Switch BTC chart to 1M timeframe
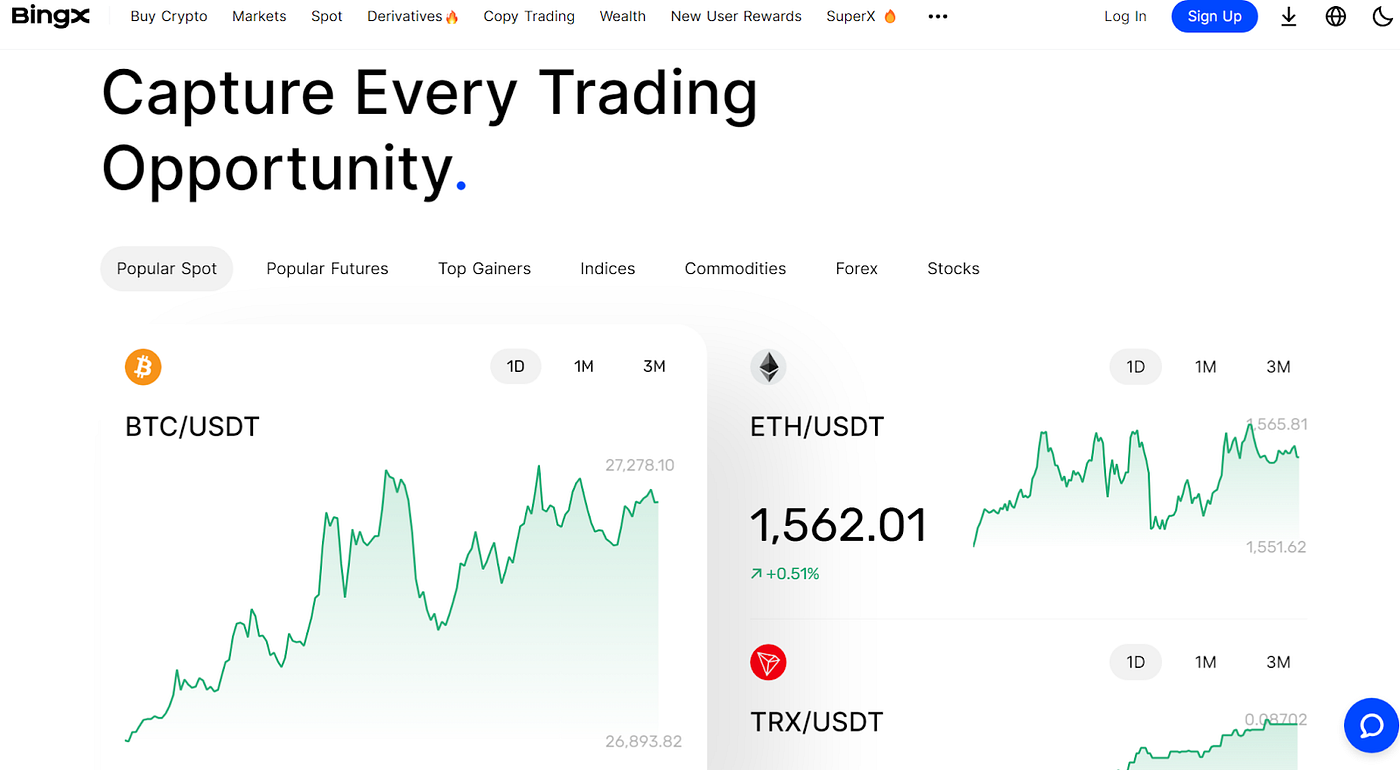Screen dimensions: 1400x770 coord(584,366)
